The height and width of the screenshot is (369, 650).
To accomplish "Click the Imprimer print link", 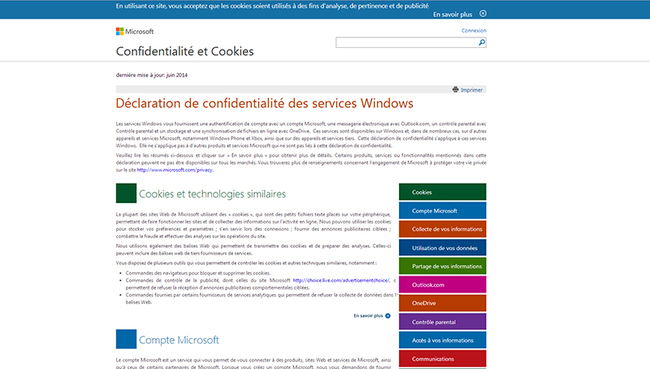I will coord(472,90).
